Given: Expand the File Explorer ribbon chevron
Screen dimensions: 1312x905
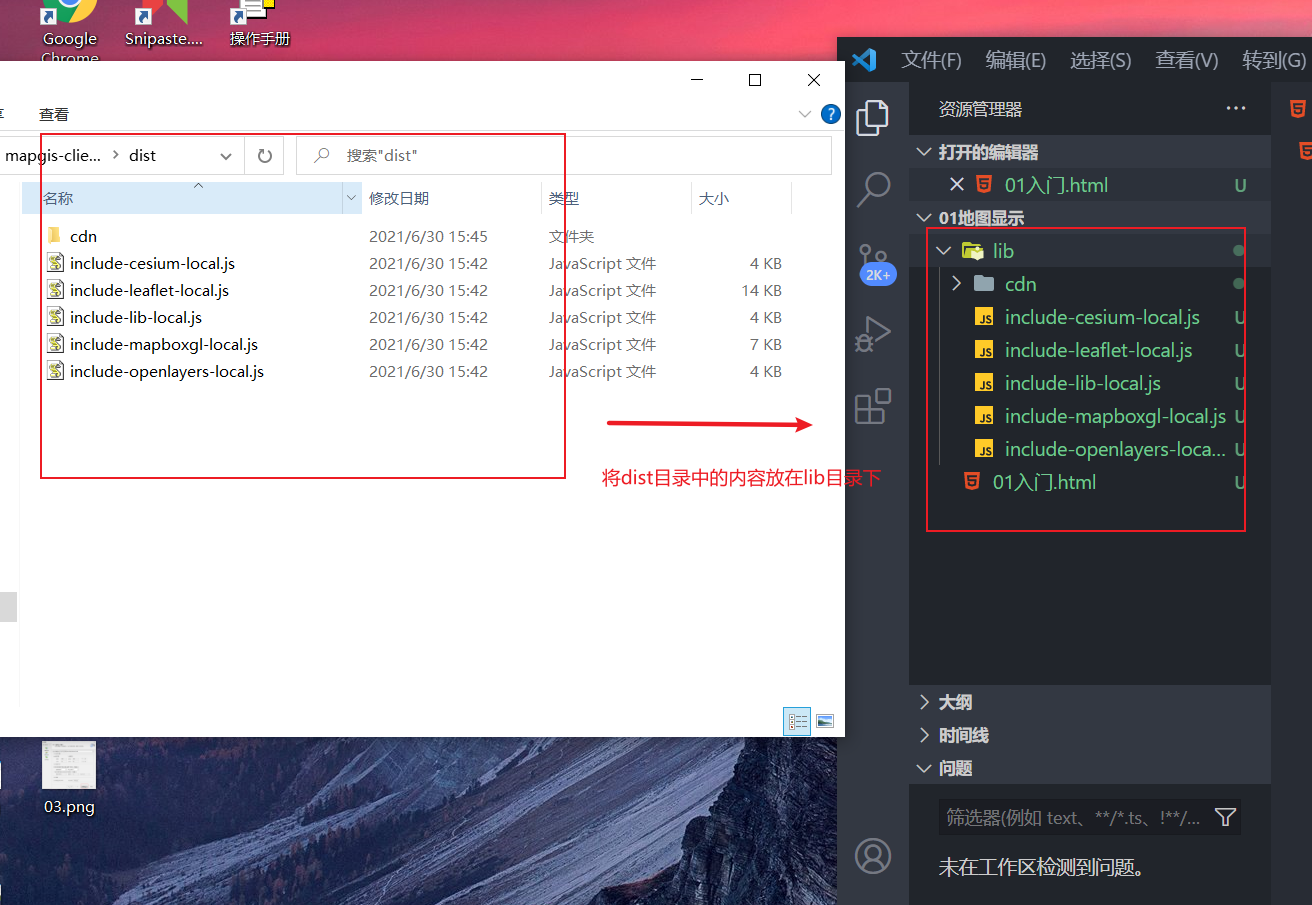Looking at the screenshot, I should (805, 114).
